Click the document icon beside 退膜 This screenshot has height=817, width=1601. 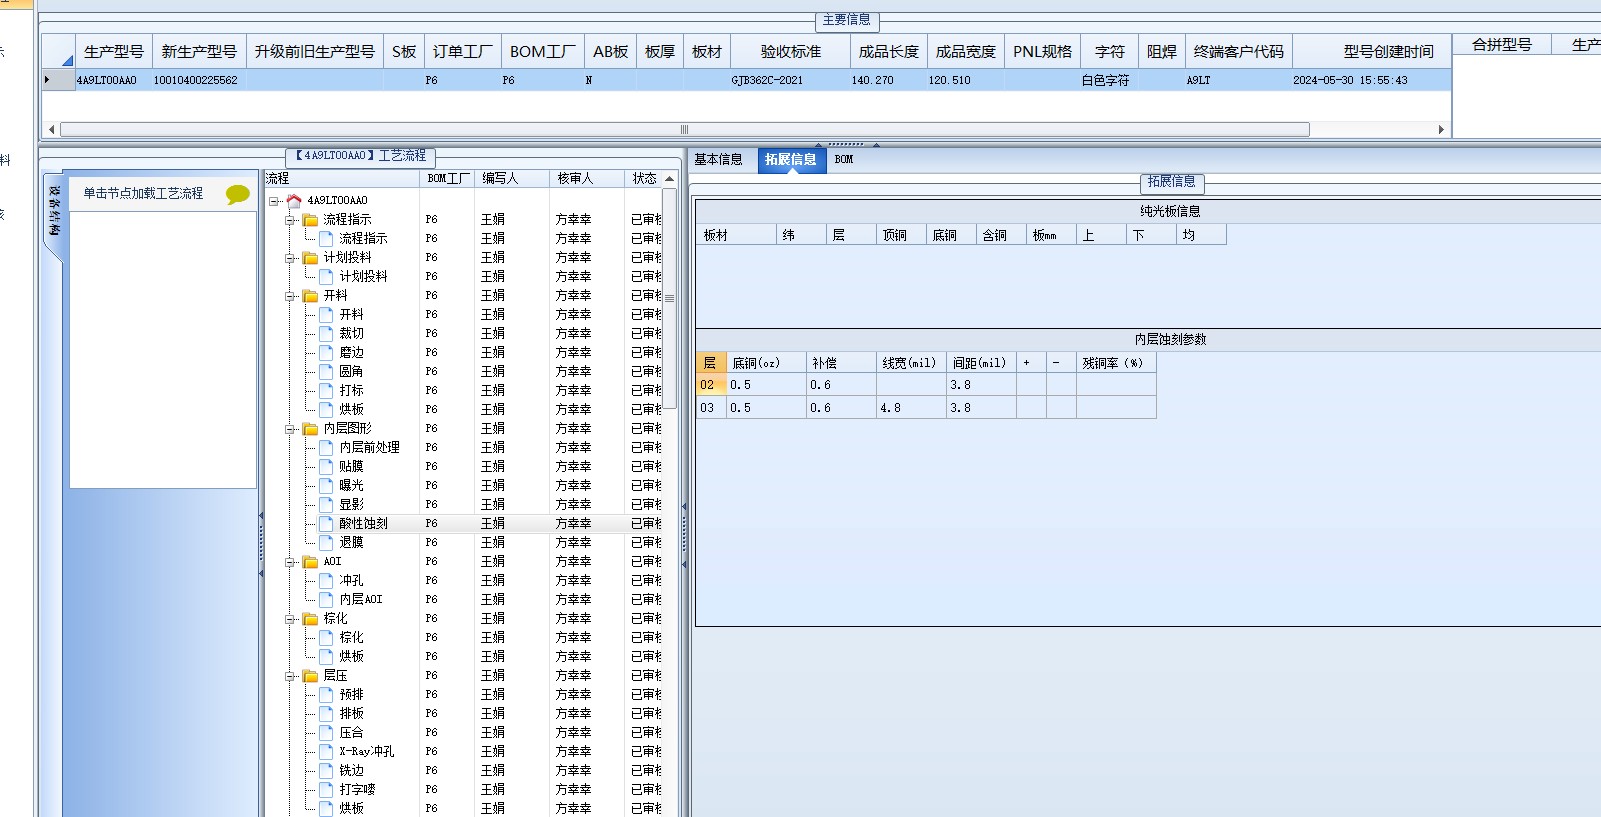[326, 542]
